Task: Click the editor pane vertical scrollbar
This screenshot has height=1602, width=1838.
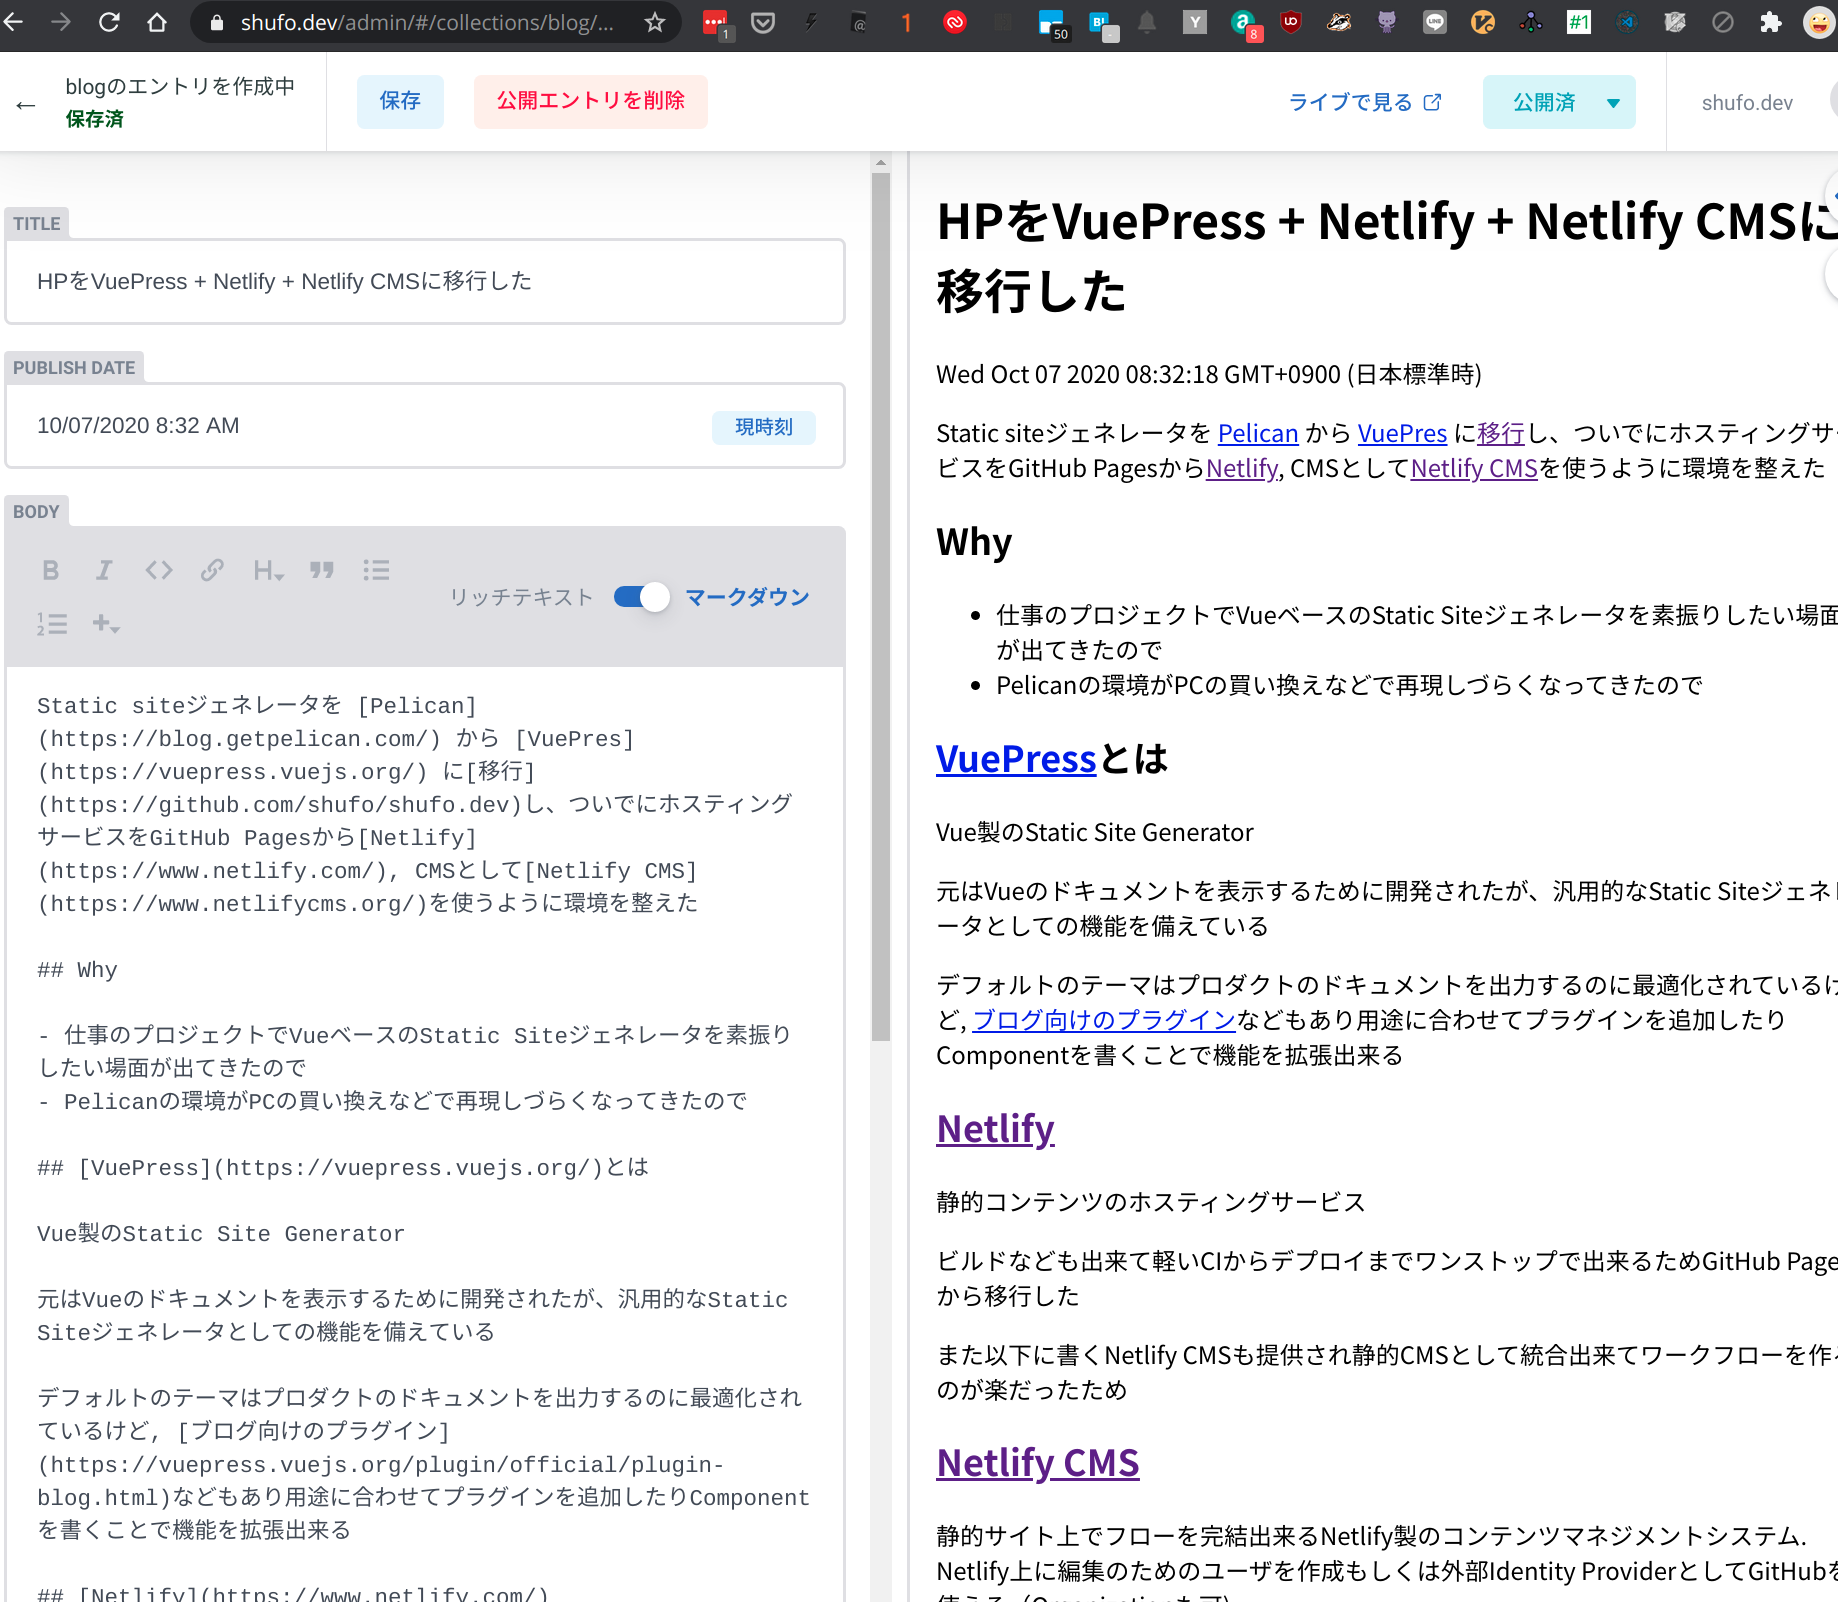Action: pyautogui.click(x=880, y=600)
